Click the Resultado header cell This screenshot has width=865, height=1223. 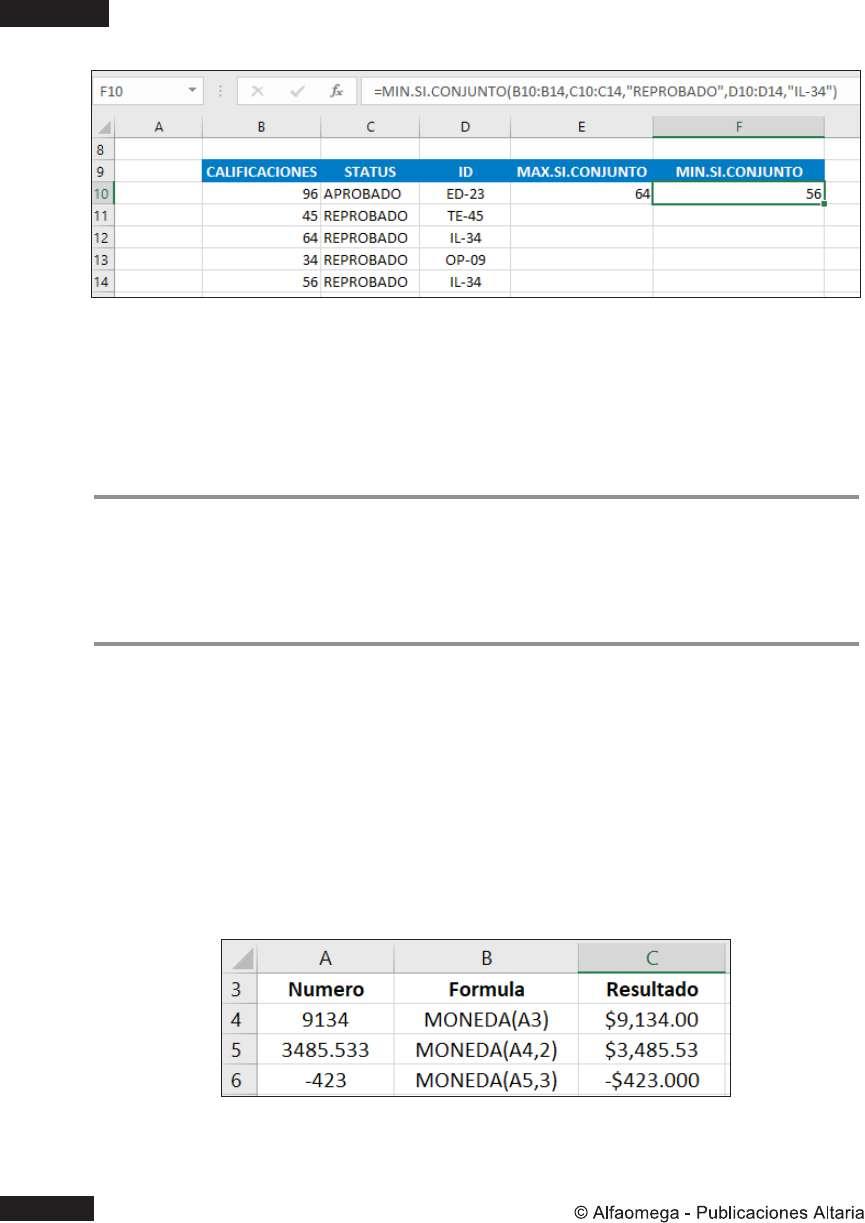[x=653, y=990]
